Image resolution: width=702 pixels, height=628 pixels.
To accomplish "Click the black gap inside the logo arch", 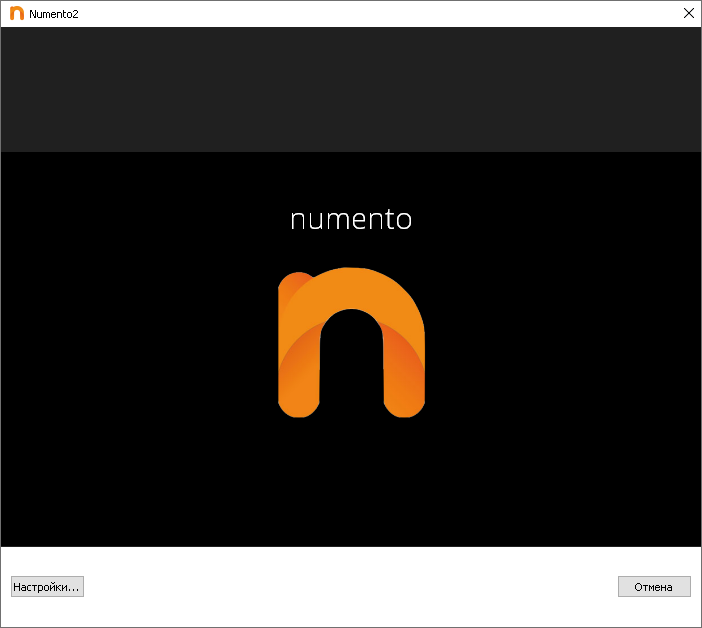I will pos(351,370).
